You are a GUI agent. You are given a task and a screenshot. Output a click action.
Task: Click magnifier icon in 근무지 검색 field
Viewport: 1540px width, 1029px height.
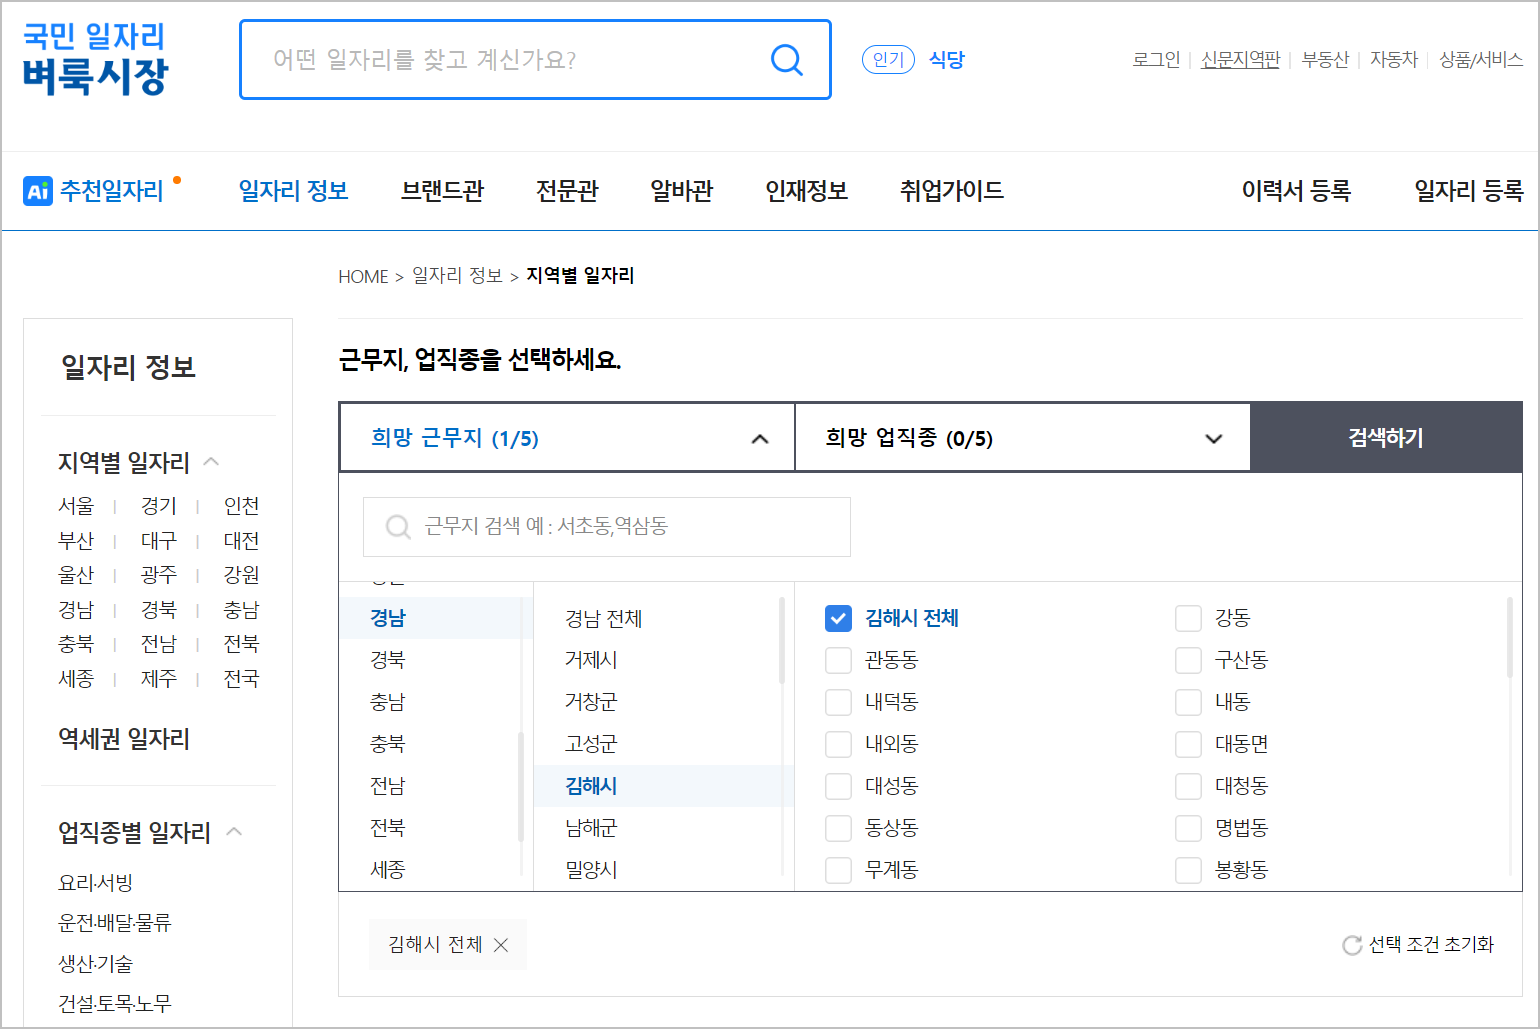coord(398,527)
